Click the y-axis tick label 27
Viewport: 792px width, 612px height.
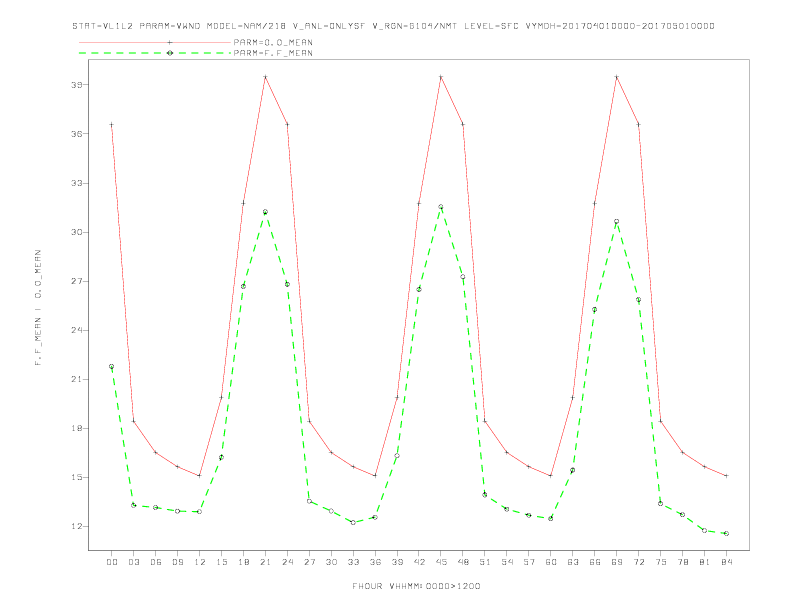click(77, 281)
